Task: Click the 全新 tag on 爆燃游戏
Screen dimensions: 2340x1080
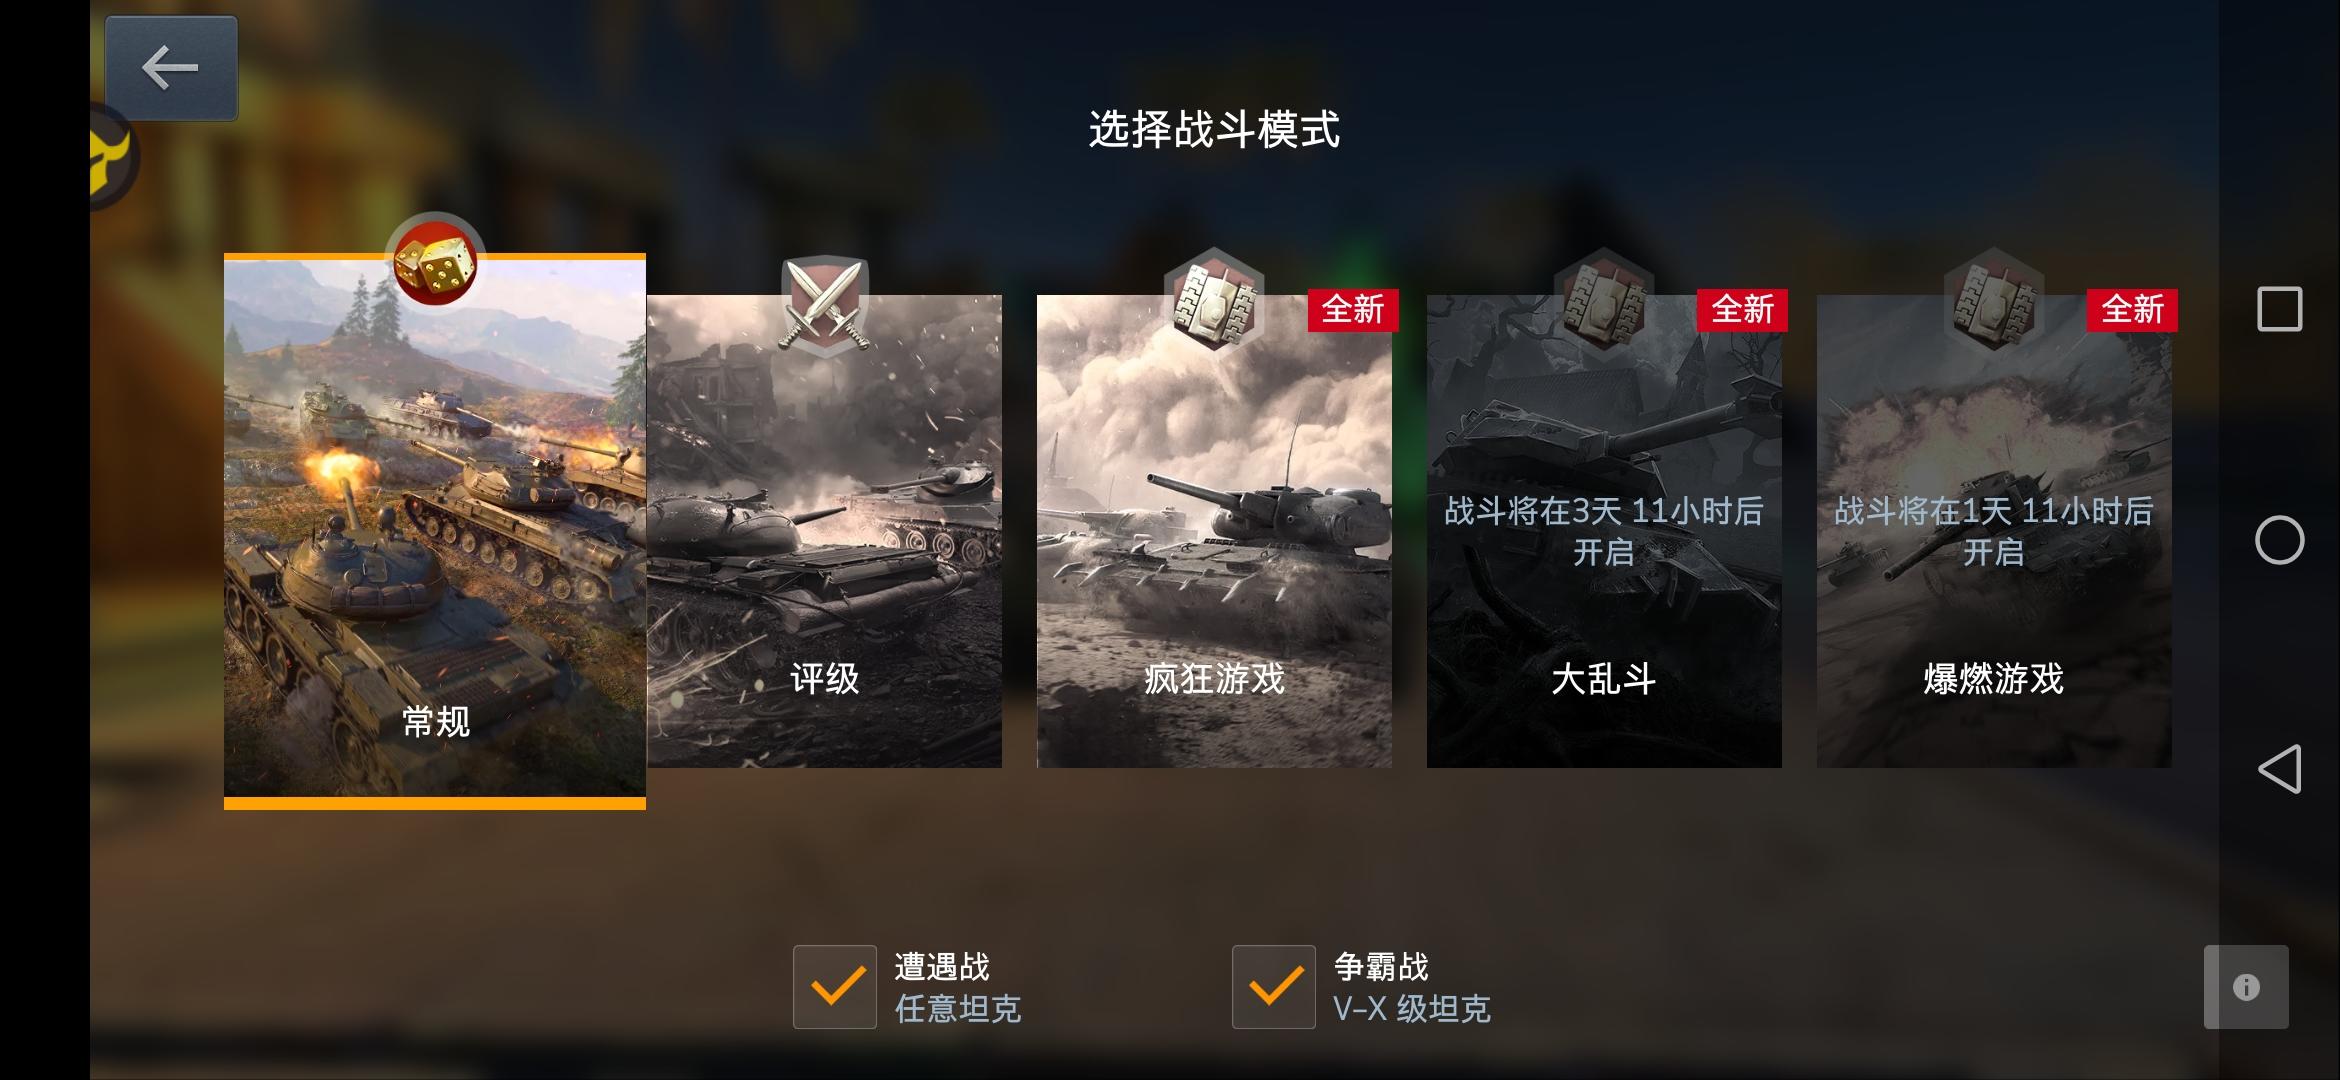Action: [2132, 310]
